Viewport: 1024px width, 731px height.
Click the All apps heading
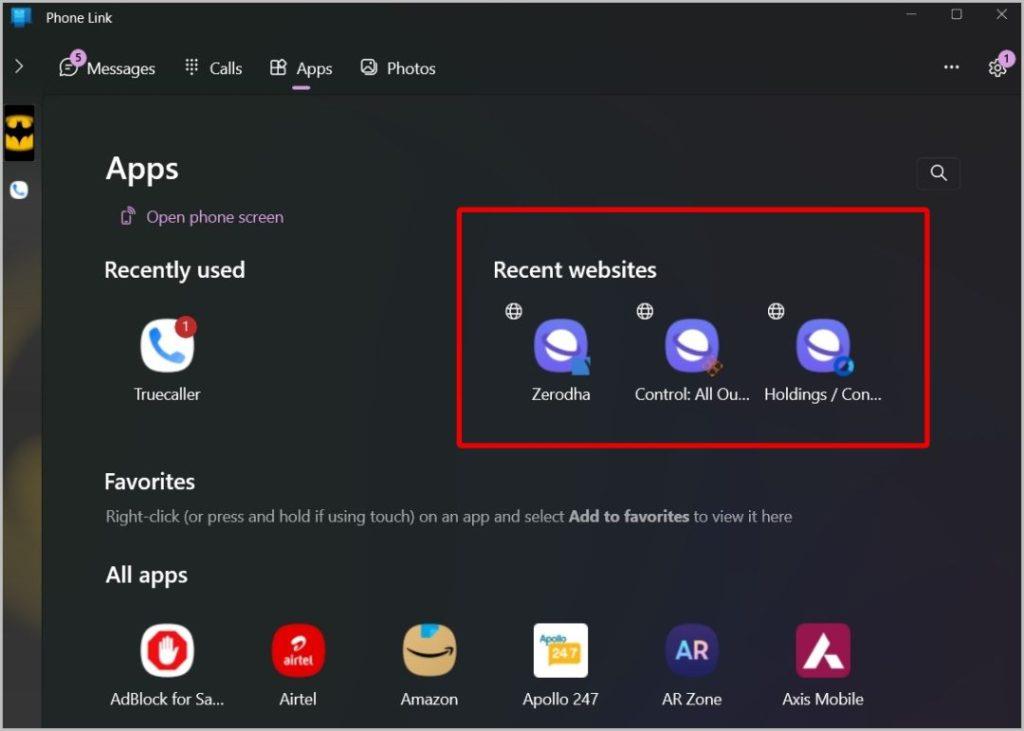[147, 576]
